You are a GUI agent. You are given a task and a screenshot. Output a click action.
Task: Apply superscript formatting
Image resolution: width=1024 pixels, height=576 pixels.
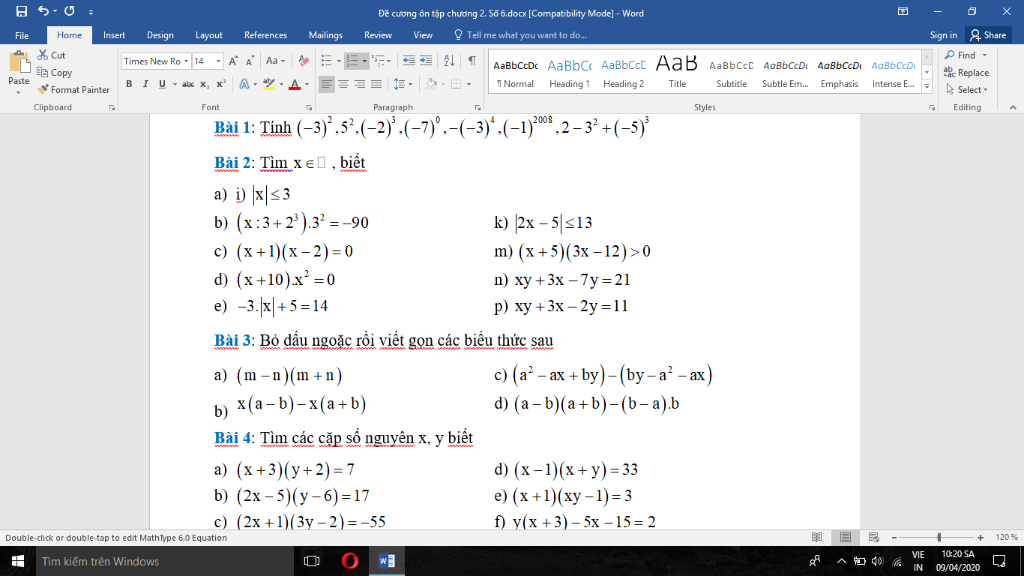coord(221,84)
